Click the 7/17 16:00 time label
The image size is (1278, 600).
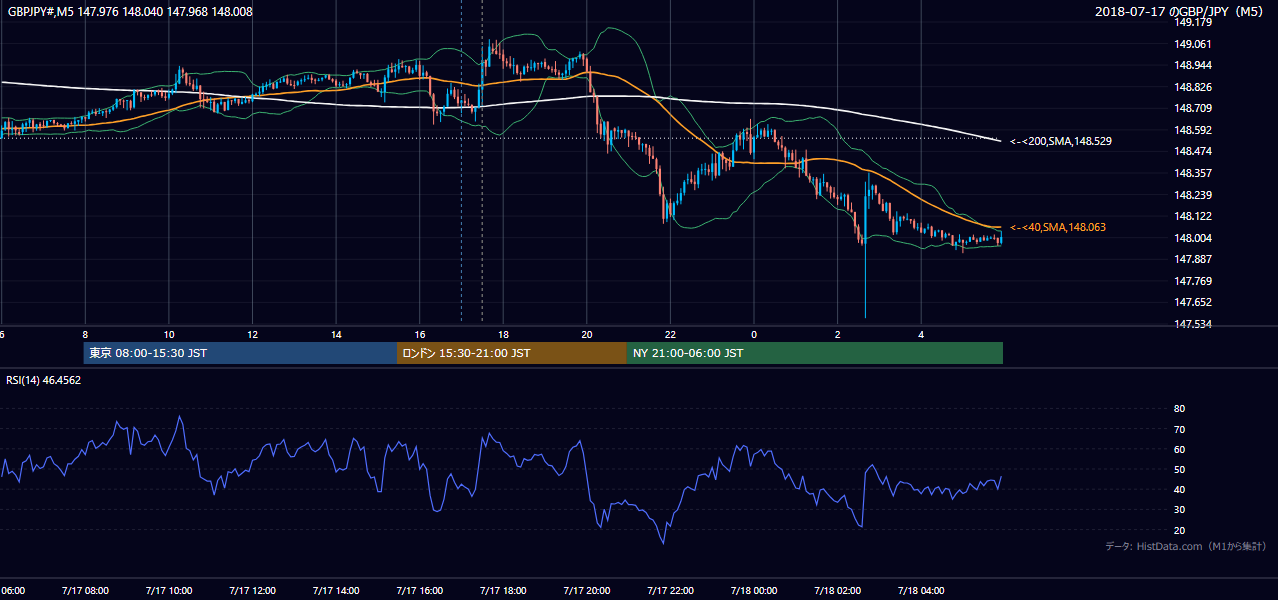click(419, 591)
